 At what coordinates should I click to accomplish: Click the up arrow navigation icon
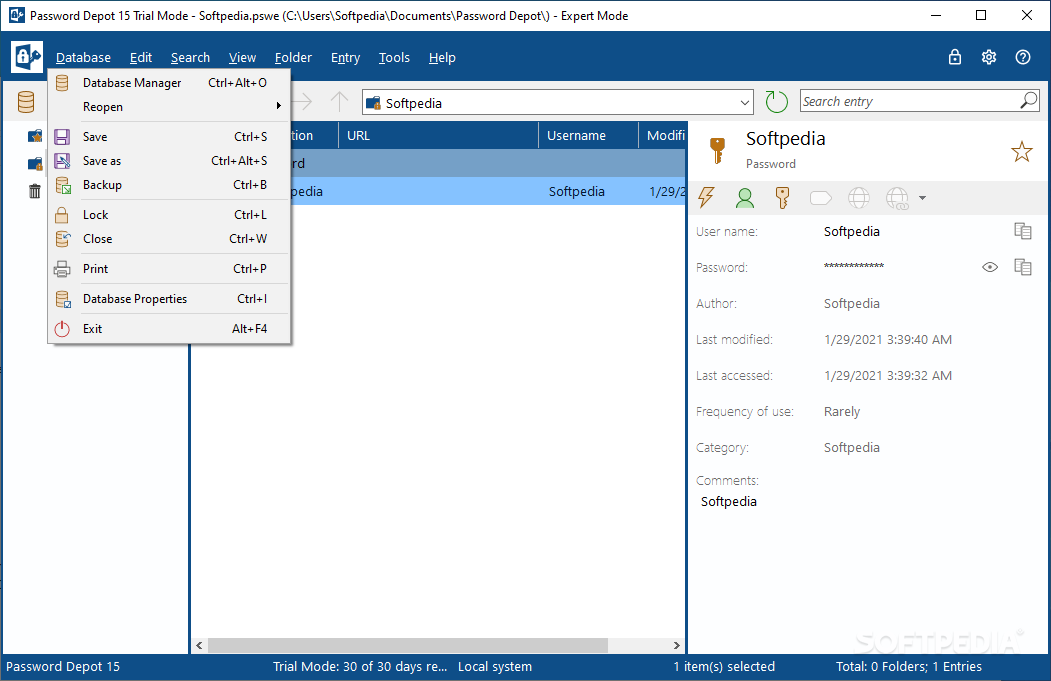pos(340,102)
